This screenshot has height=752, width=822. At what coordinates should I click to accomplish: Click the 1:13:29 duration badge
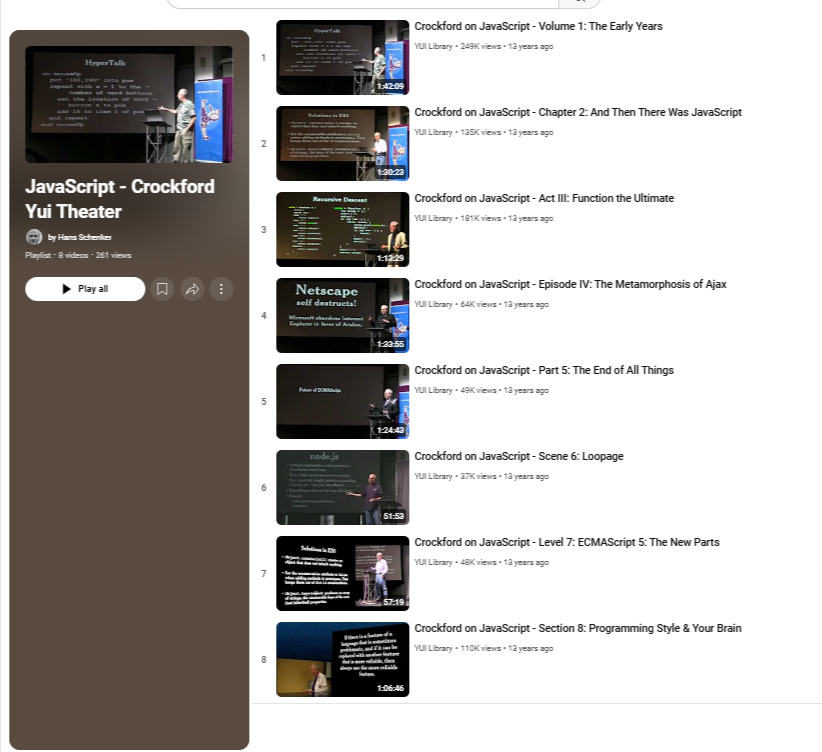(x=391, y=258)
